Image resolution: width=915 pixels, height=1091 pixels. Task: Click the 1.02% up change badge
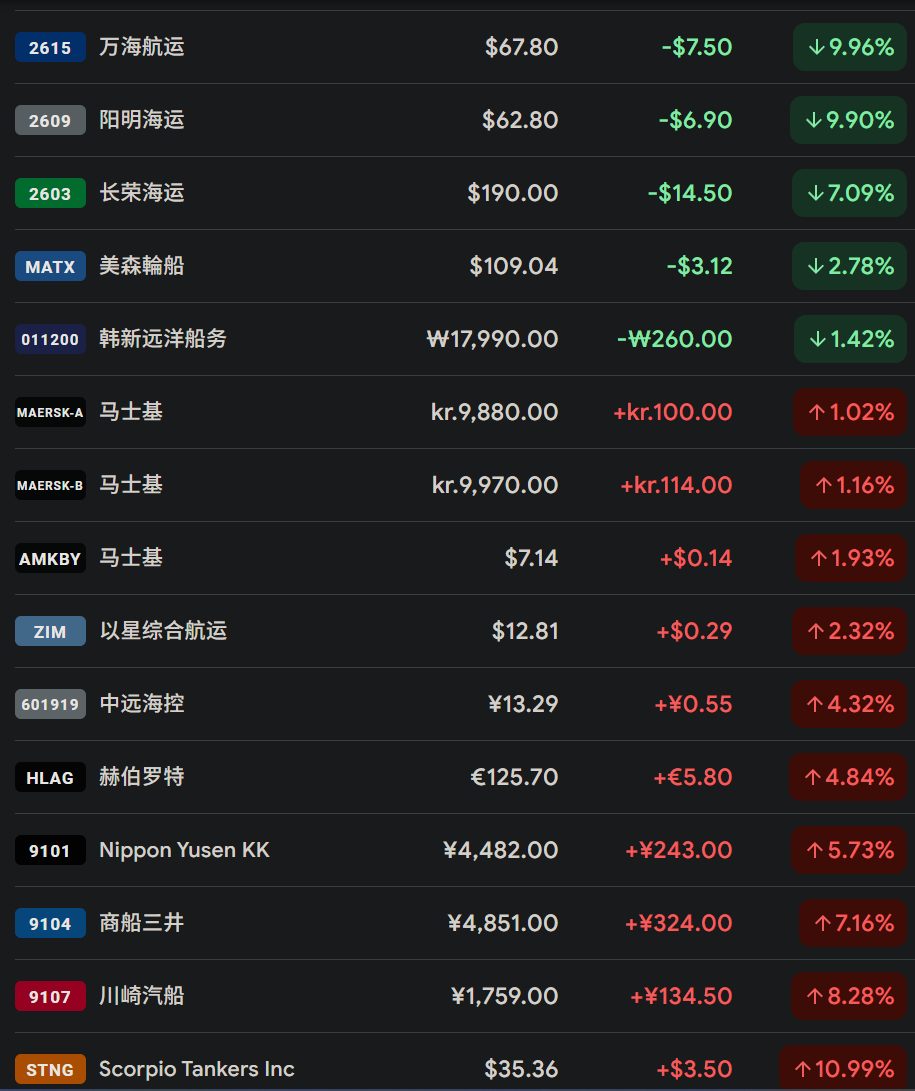click(850, 413)
